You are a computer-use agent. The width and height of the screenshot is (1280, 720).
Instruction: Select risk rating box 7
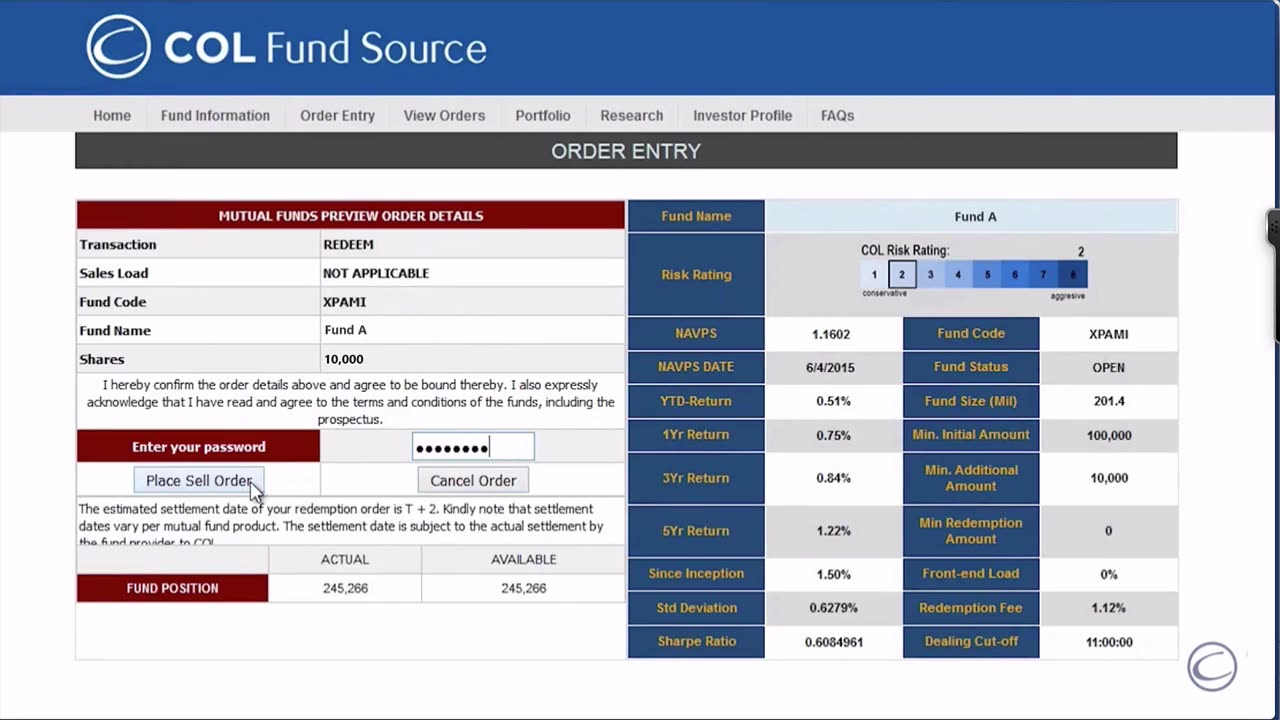[1043, 274]
